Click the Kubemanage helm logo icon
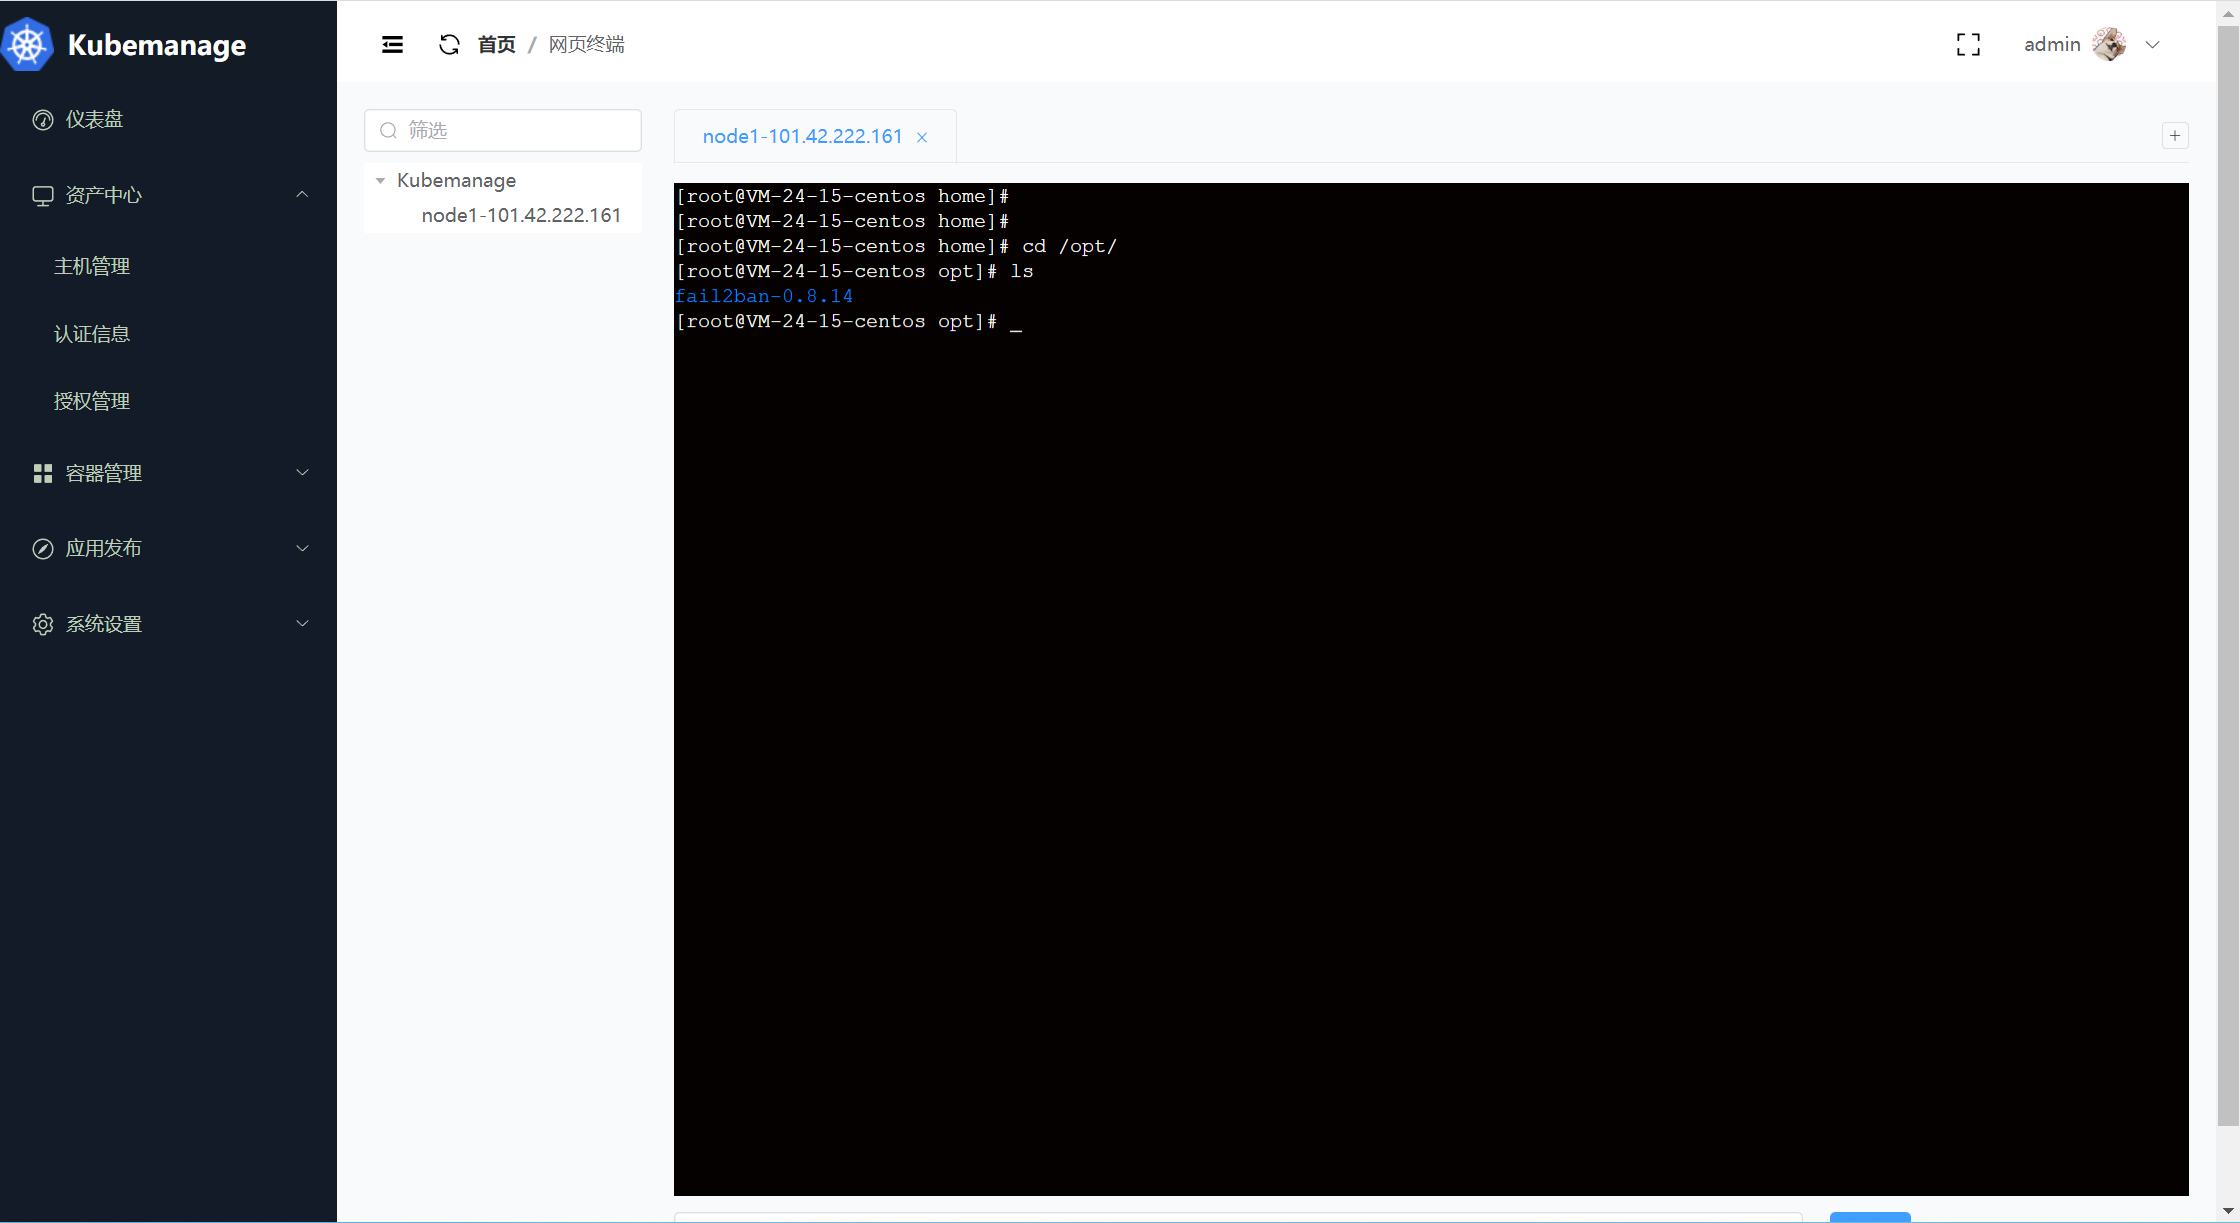 pos(27,45)
